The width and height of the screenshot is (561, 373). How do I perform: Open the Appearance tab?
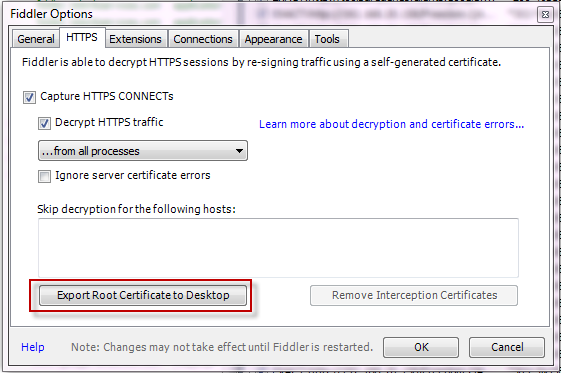coord(273,39)
